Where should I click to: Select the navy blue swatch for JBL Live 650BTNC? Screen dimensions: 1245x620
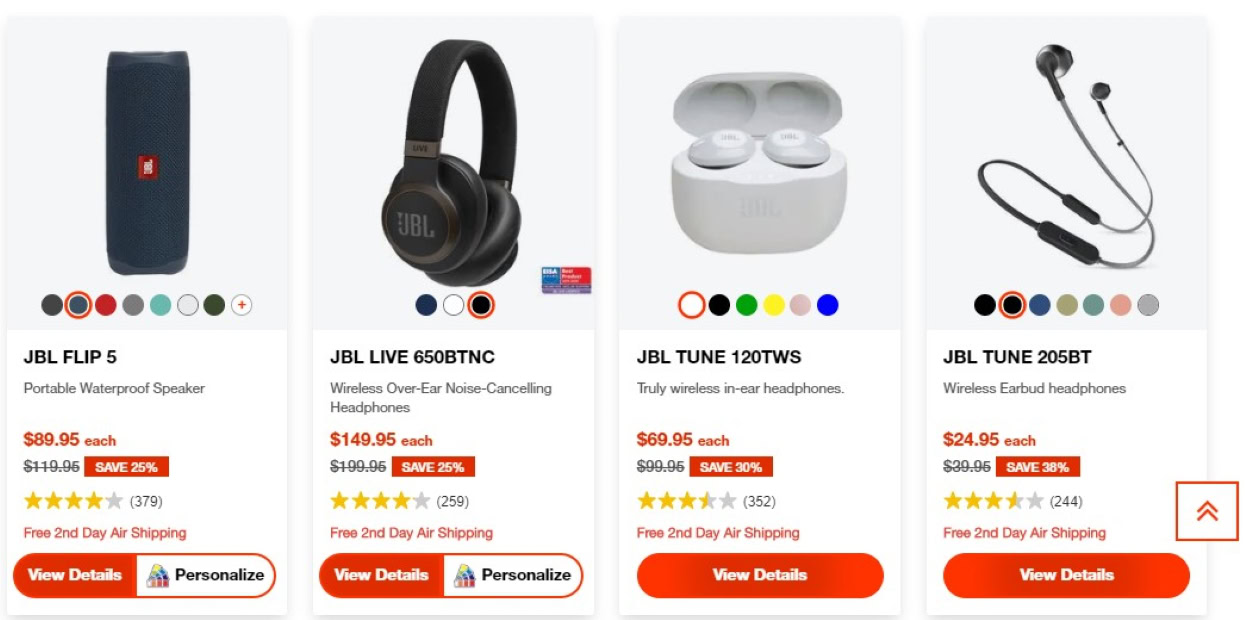[x=426, y=305]
